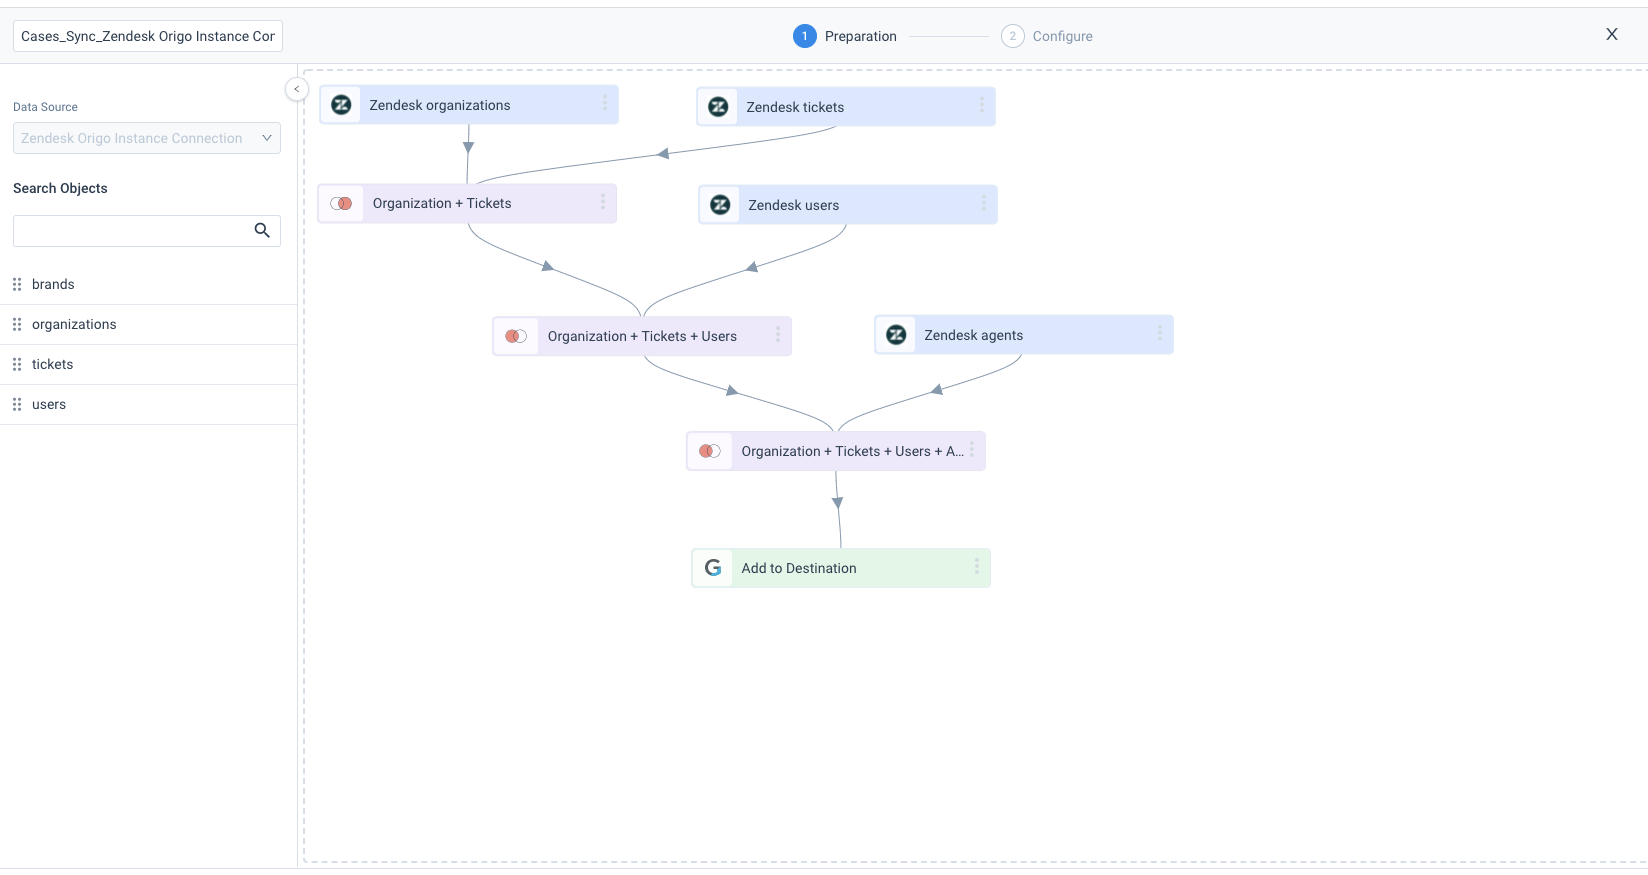Grab the drag handle beside users
Screen dimensions: 1648x875
[17, 404]
